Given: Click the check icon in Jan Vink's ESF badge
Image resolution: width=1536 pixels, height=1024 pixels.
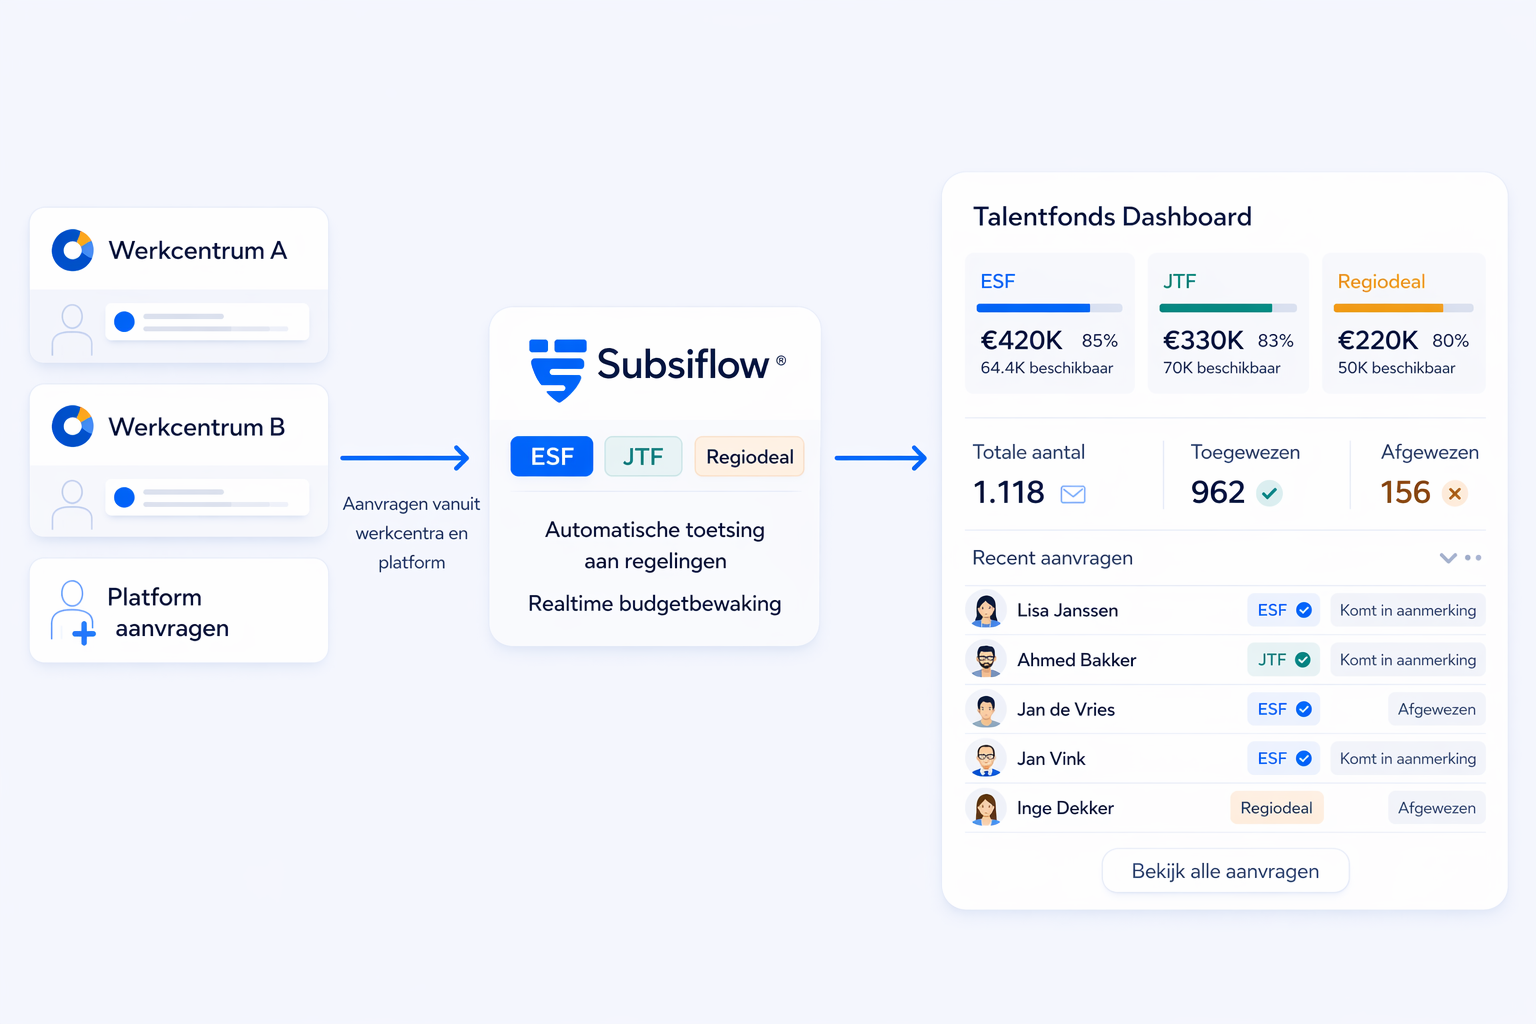Looking at the screenshot, I should tap(1304, 758).
